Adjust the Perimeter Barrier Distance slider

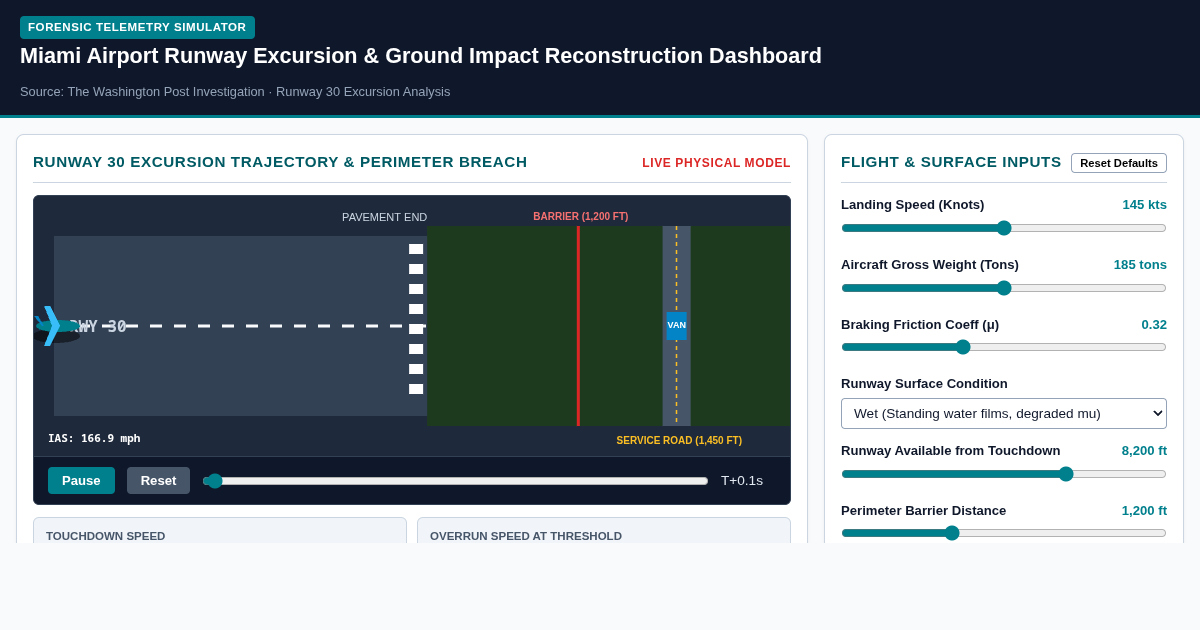pos(1004,533)
